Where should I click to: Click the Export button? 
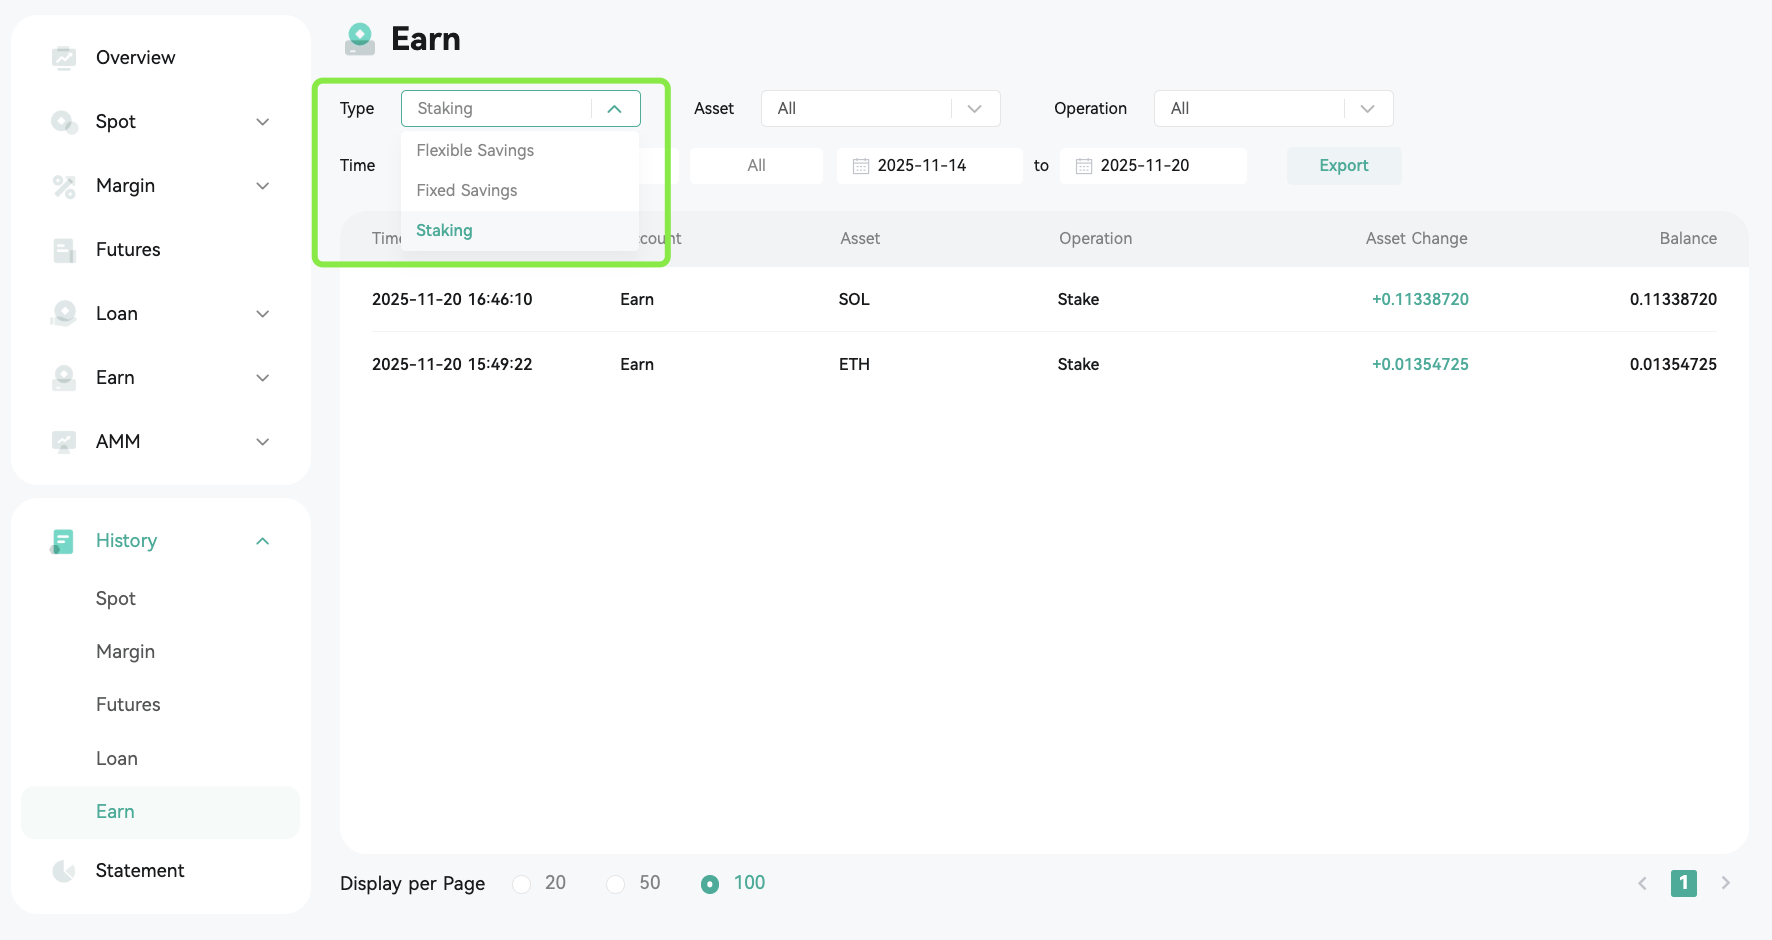click(1344, 166)
